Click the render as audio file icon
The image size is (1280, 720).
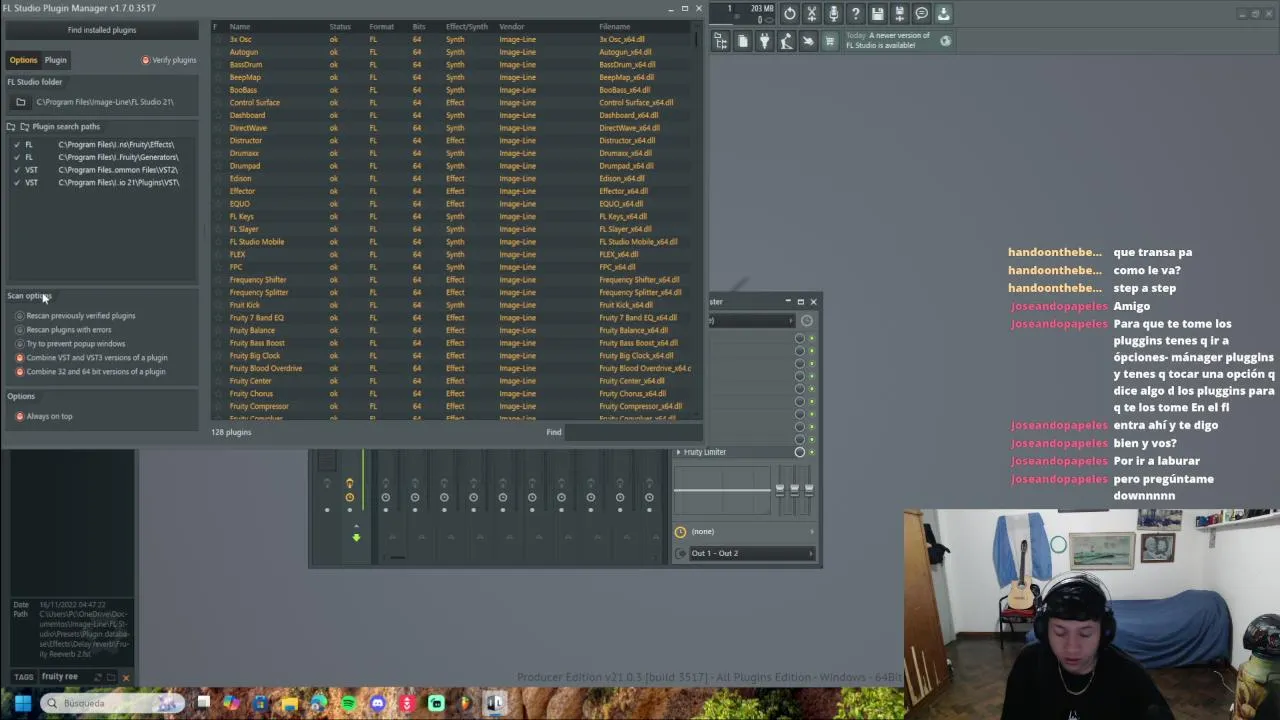click(x=900, y=14)
